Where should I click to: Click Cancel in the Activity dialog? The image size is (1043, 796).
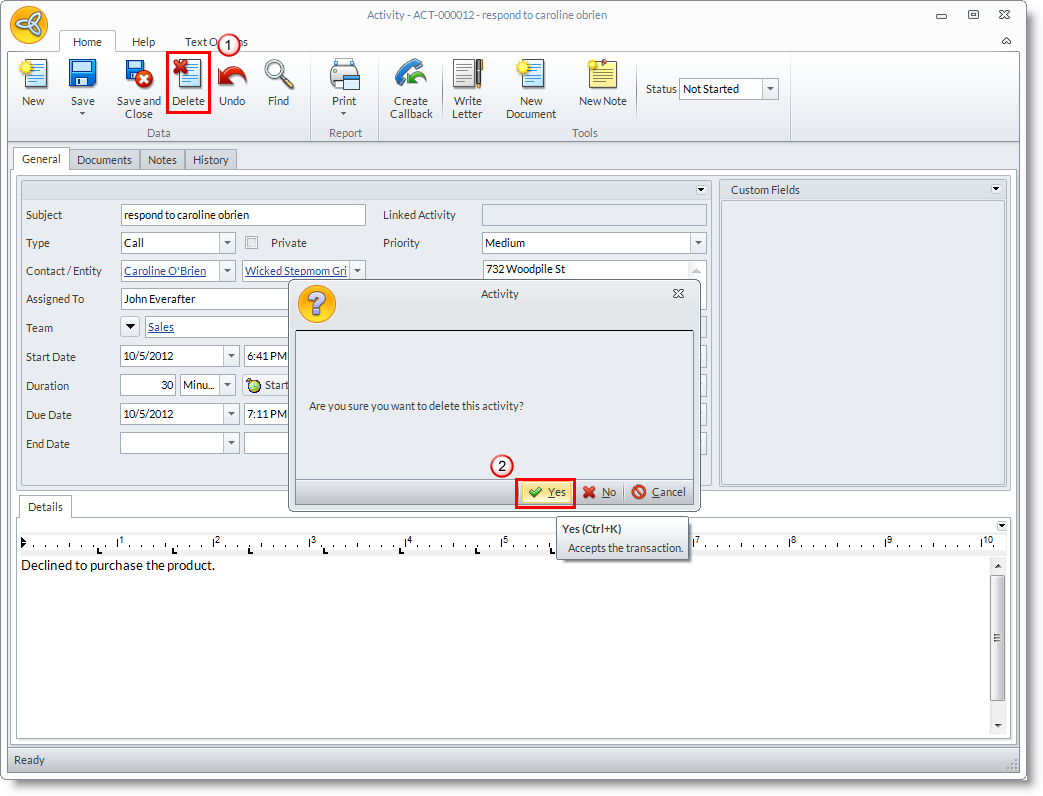659,492
